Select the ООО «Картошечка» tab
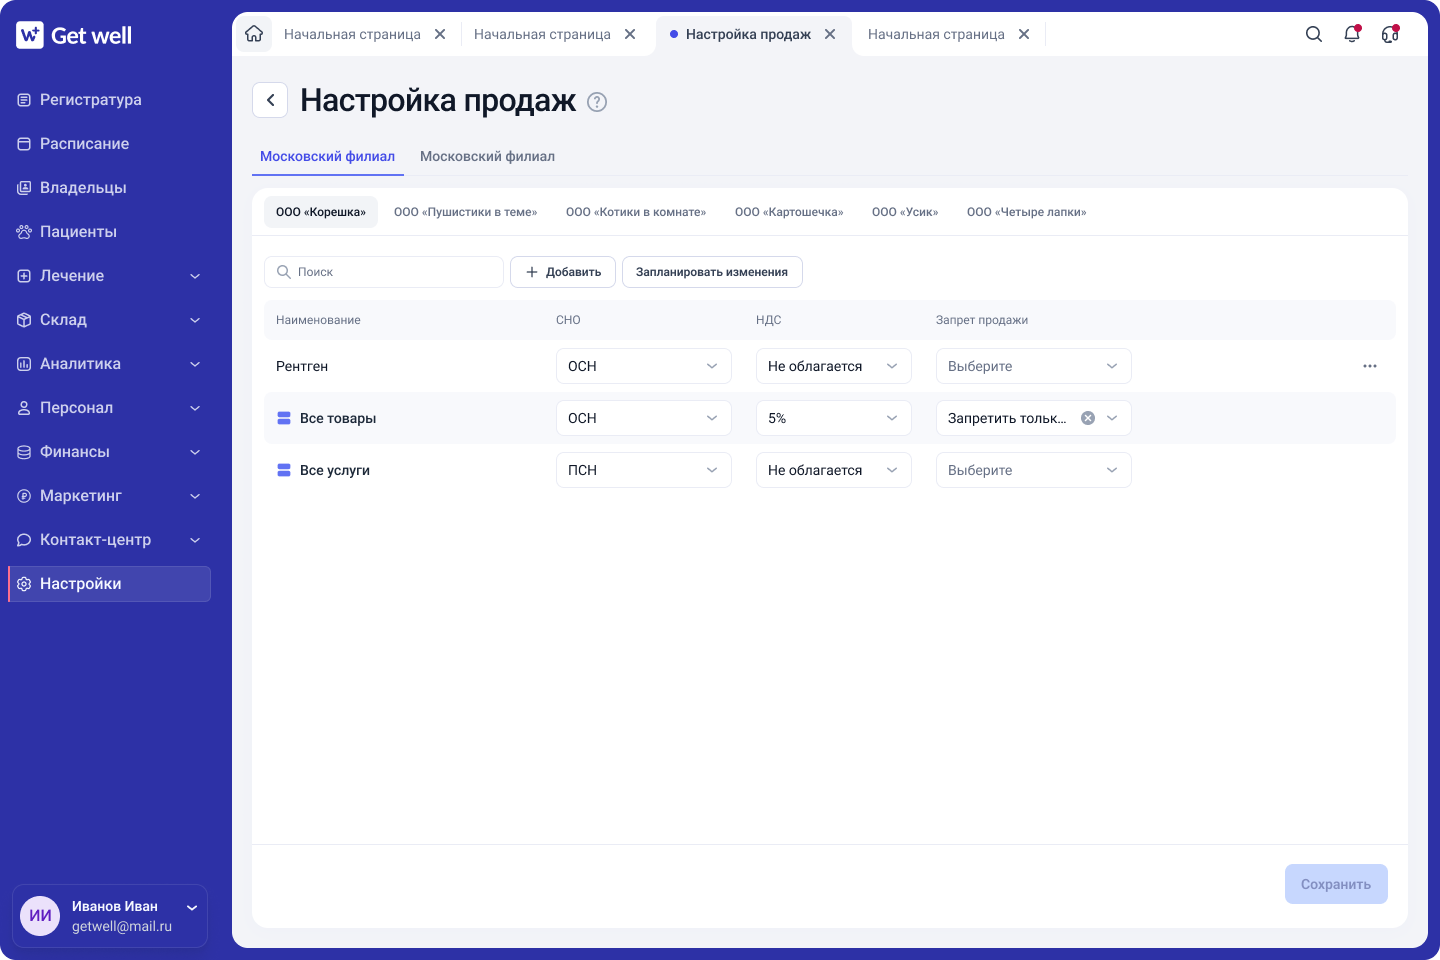Image resolution: width=1440 pixels, height=960 pixels. tap(789, 212)
